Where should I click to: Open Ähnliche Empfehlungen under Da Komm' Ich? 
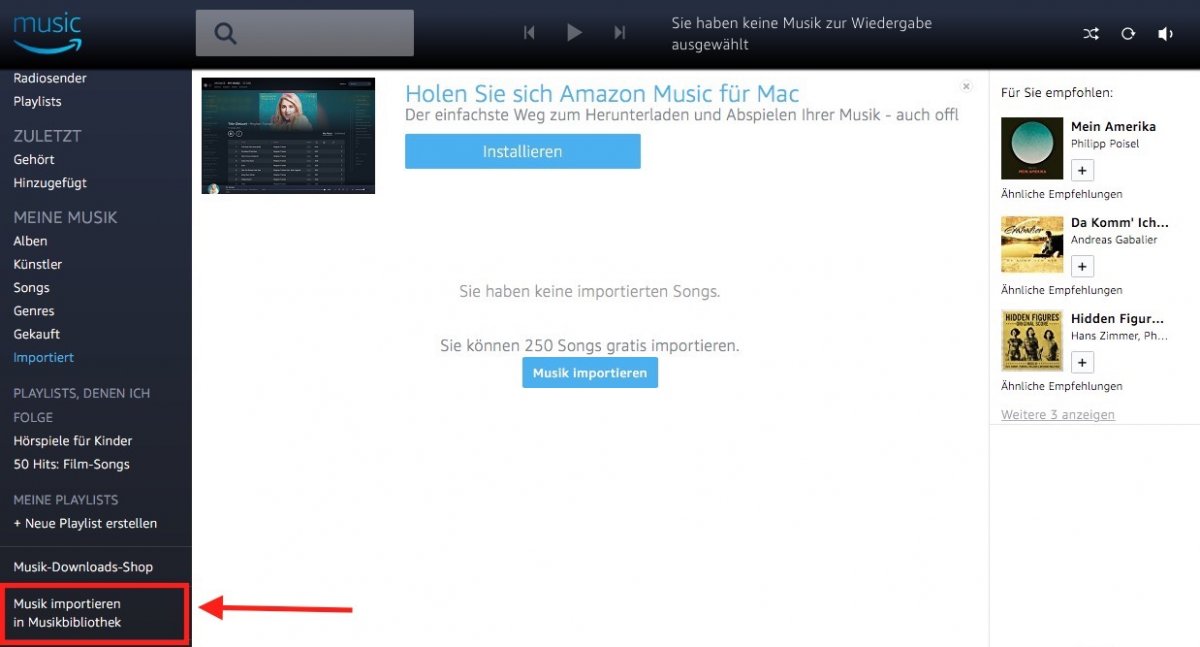click(x=1062, y=290)
